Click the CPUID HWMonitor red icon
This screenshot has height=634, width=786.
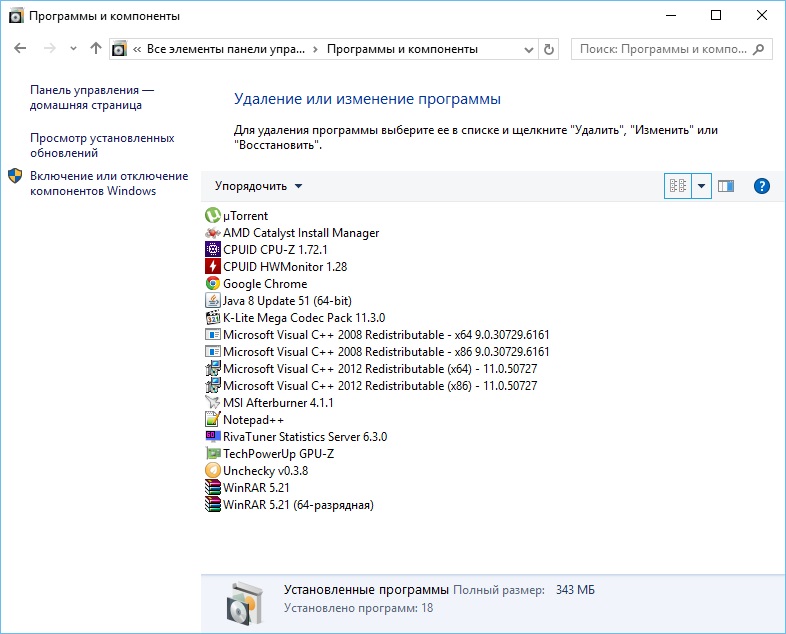(x=213, y=267)
